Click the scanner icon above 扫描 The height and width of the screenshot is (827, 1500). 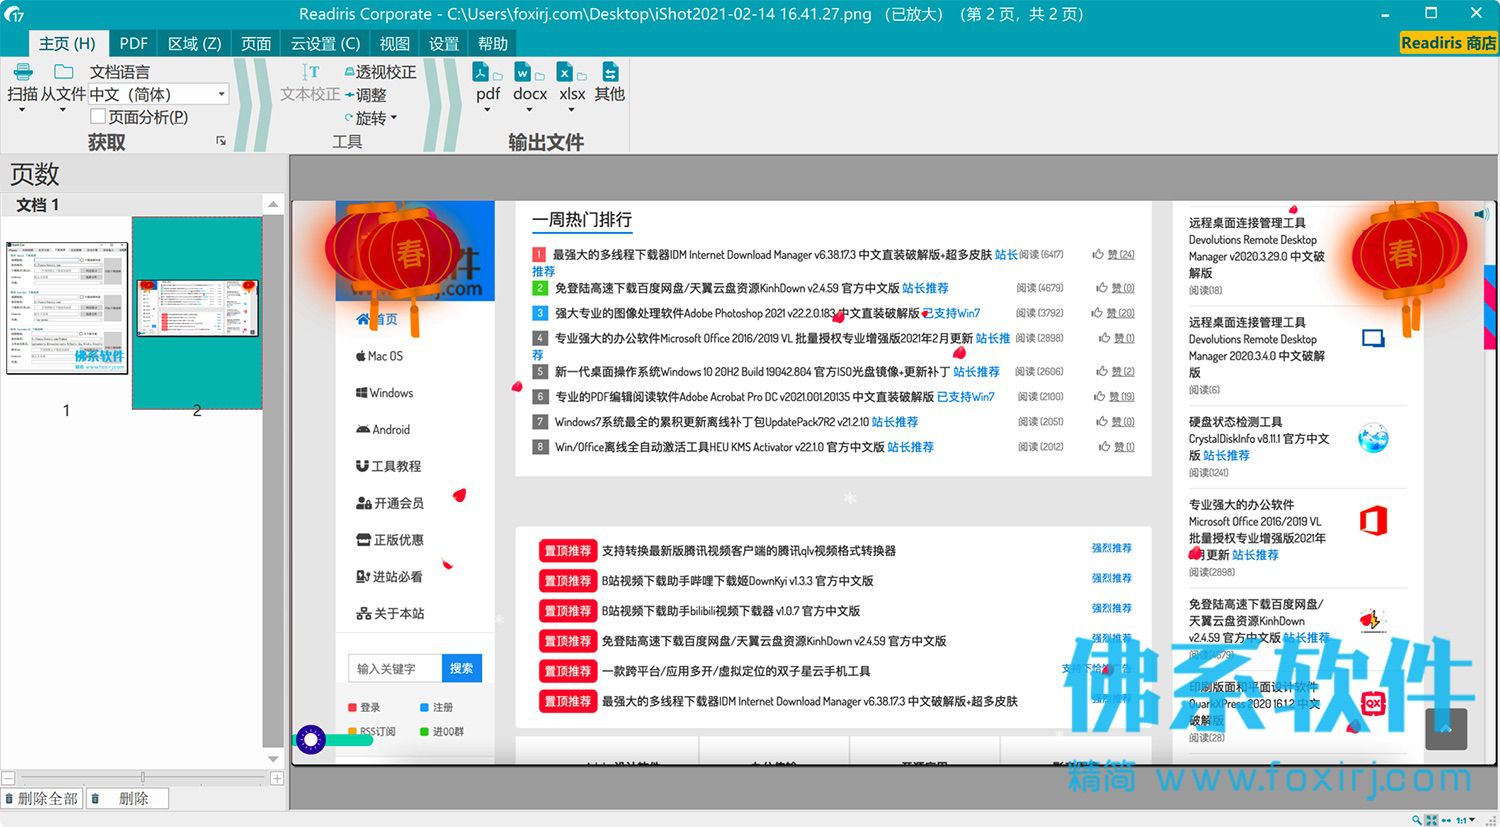click(23, 72)
